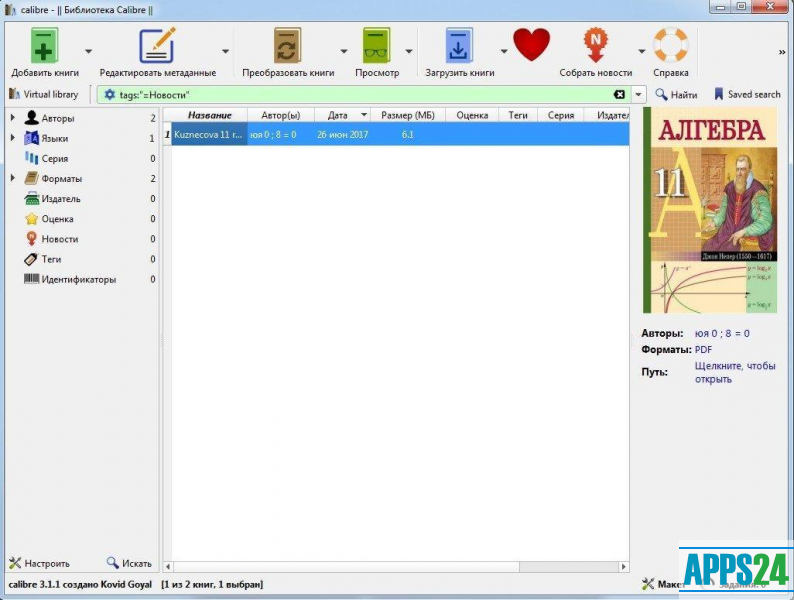The image size is (794, 600).
Task: Select Теги category in tag browser
Action: [x=51, y=259]
